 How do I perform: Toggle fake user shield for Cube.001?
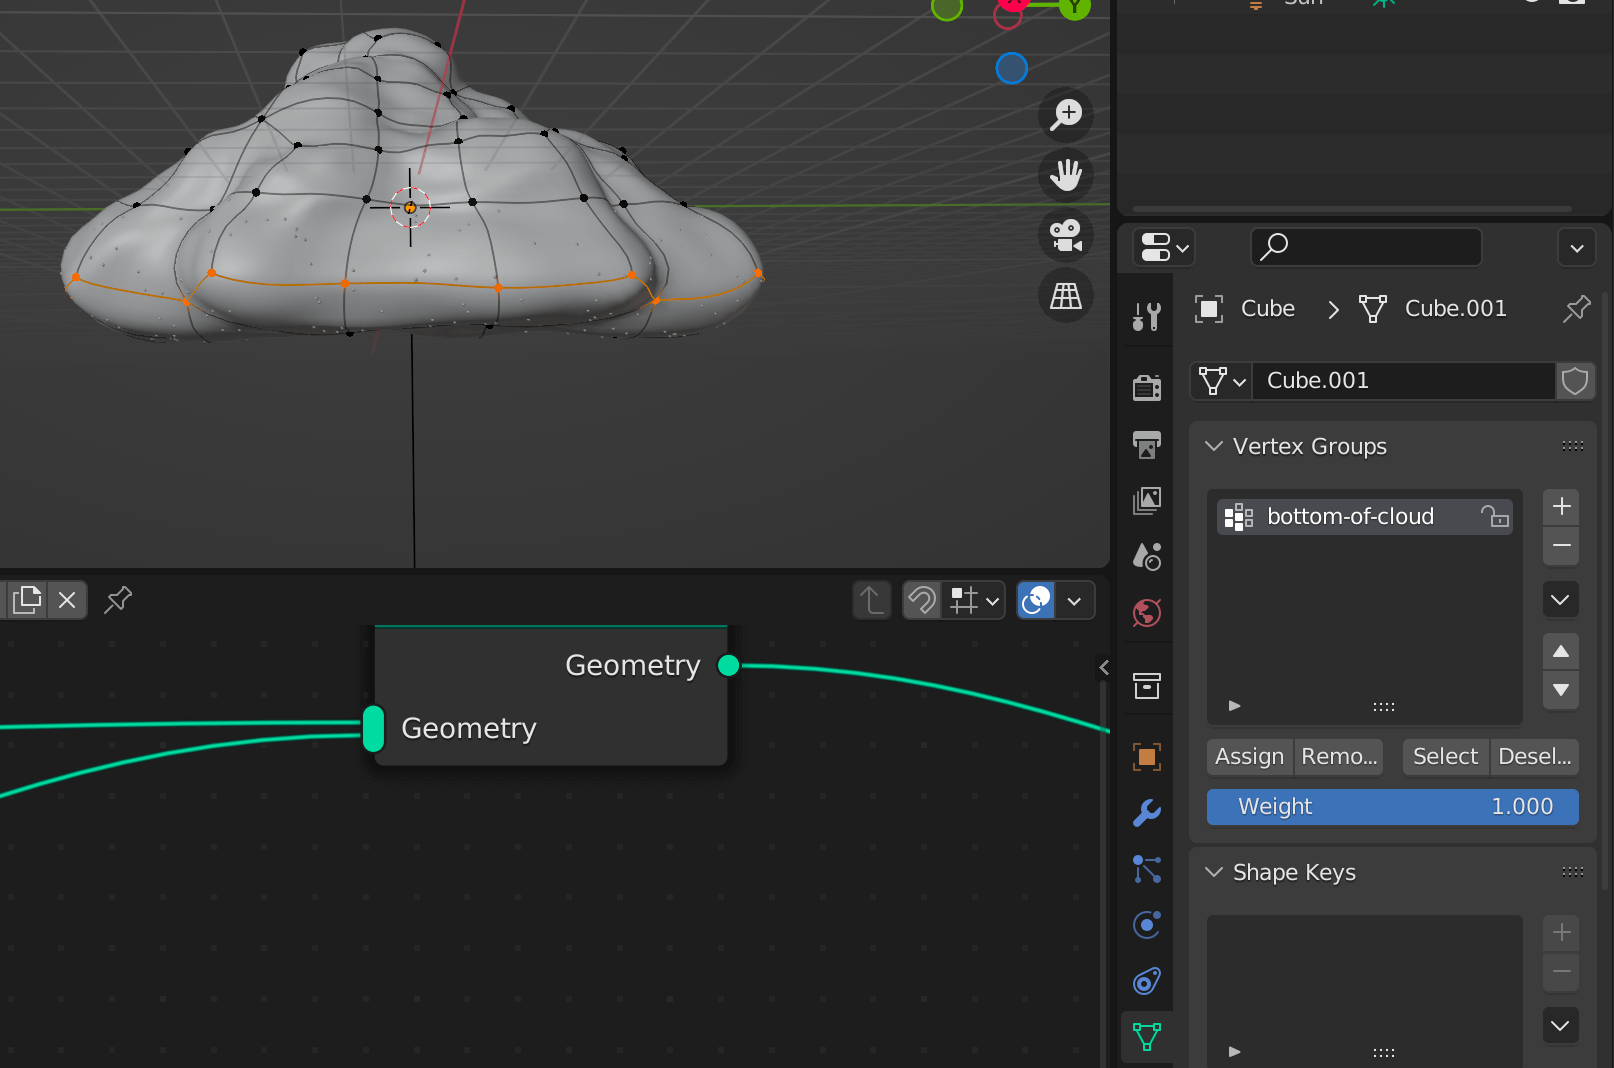coord(1575,381)
